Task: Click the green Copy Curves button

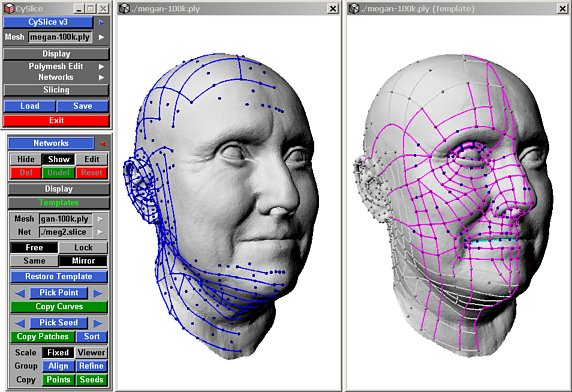Action: point(59,307)
